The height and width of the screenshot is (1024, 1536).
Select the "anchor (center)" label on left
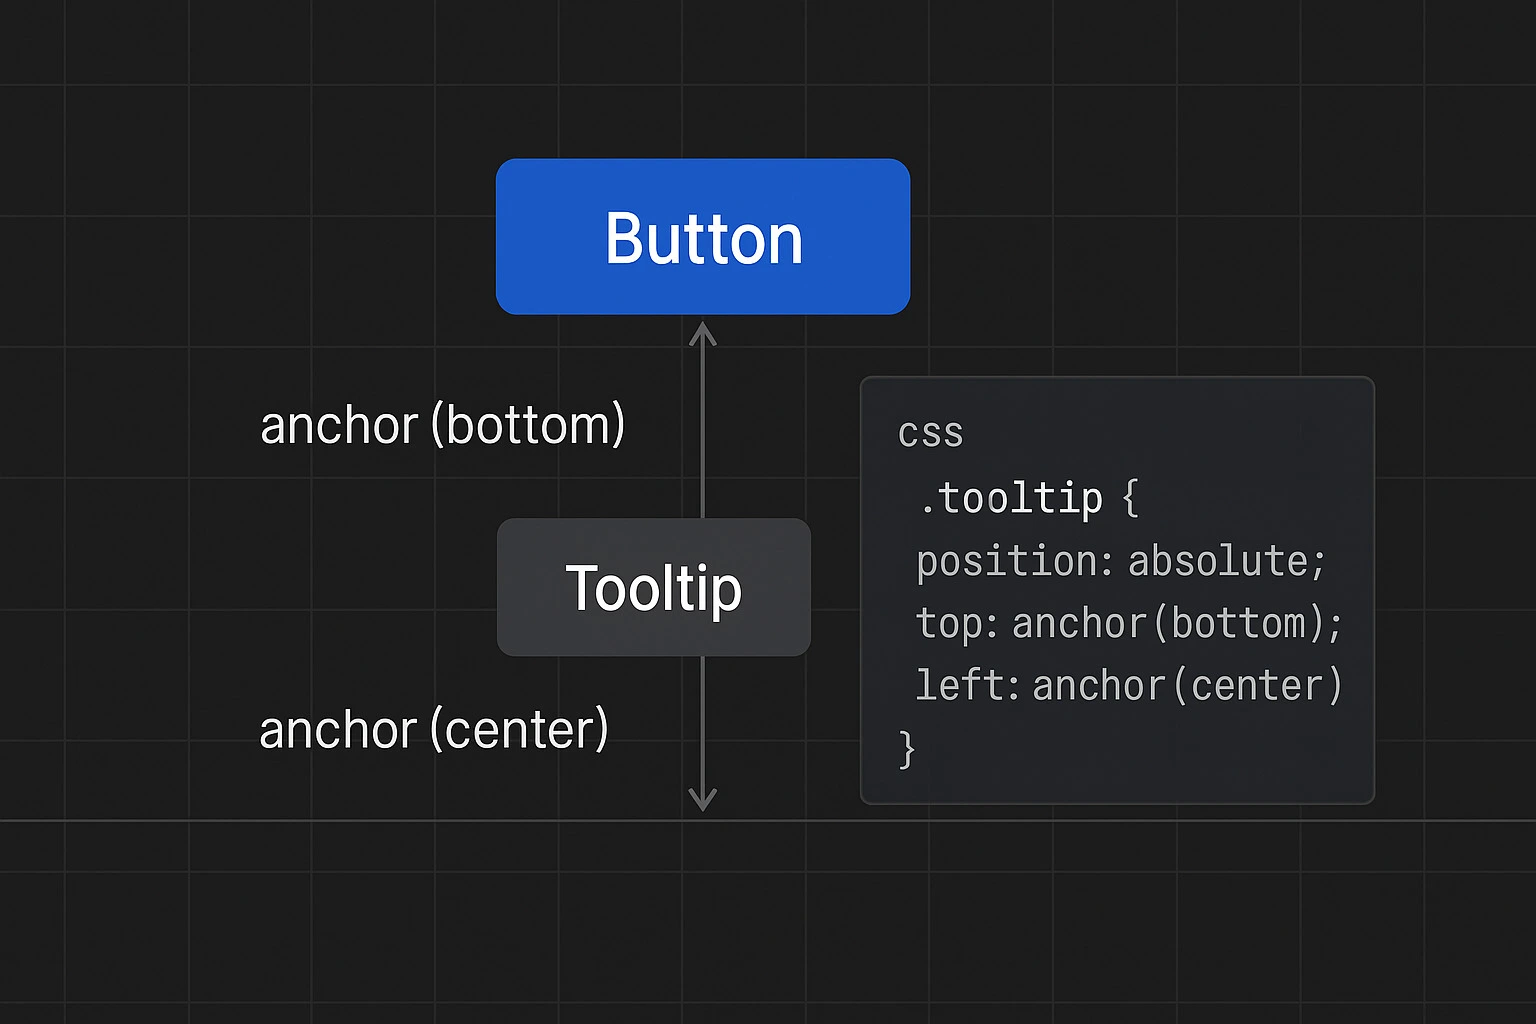pos(434,730)
